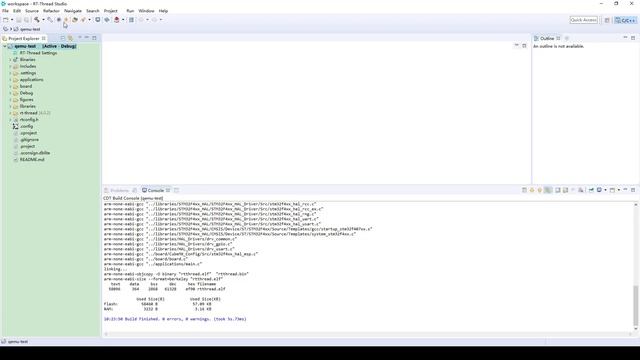
Task: Select rtconfig.h in project tree
Action: [x=29, y=120]
